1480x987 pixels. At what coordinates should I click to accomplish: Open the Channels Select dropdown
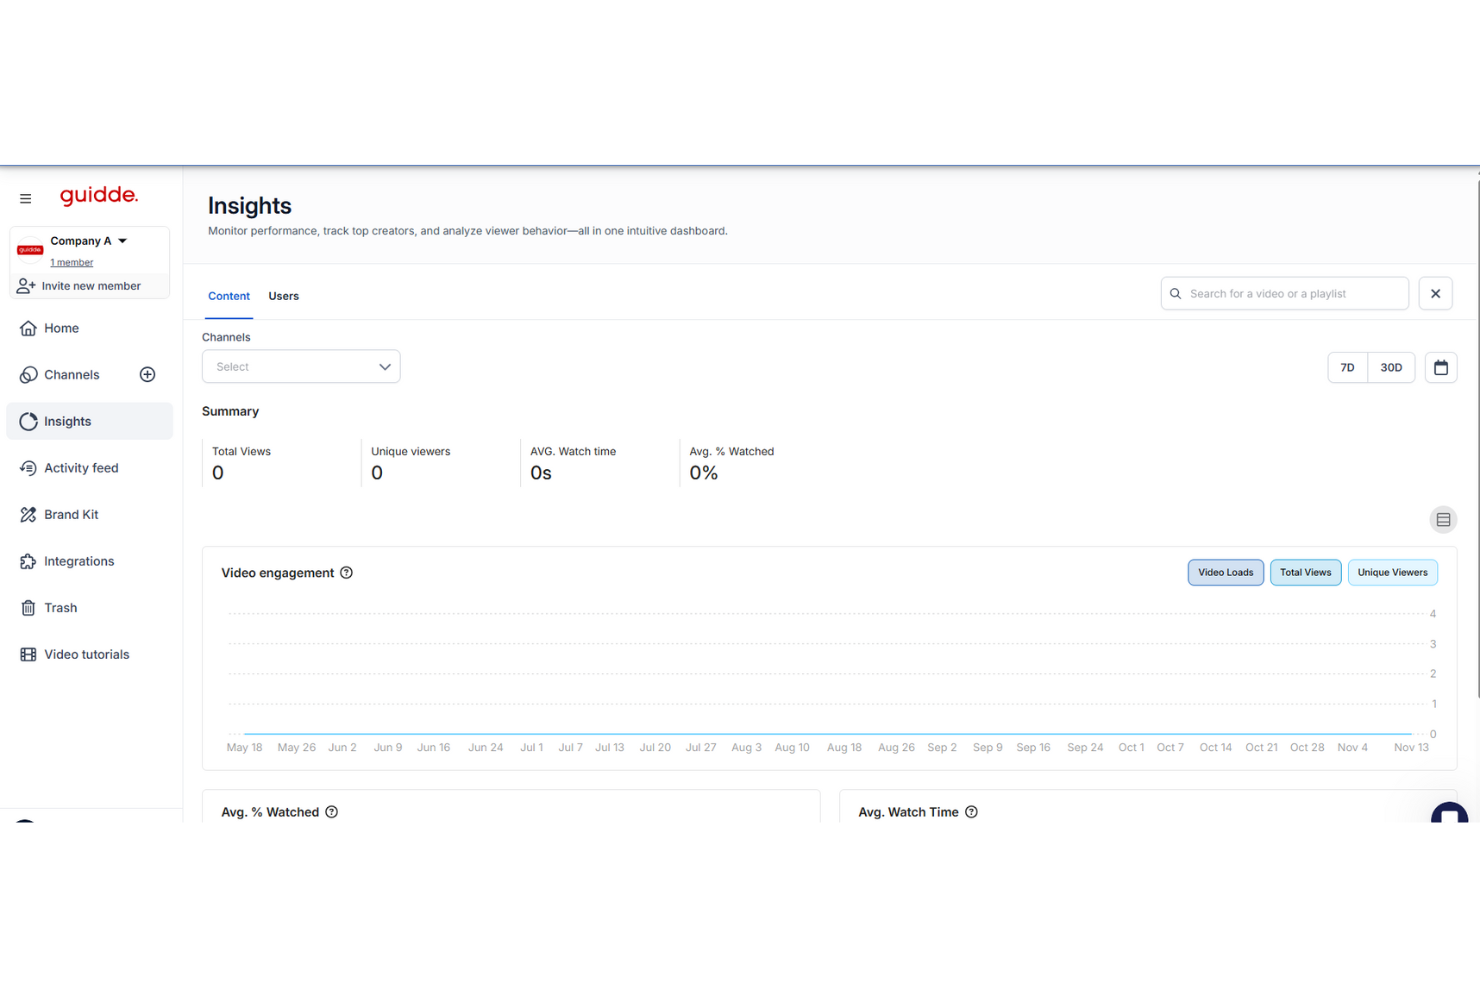[301, 367]
